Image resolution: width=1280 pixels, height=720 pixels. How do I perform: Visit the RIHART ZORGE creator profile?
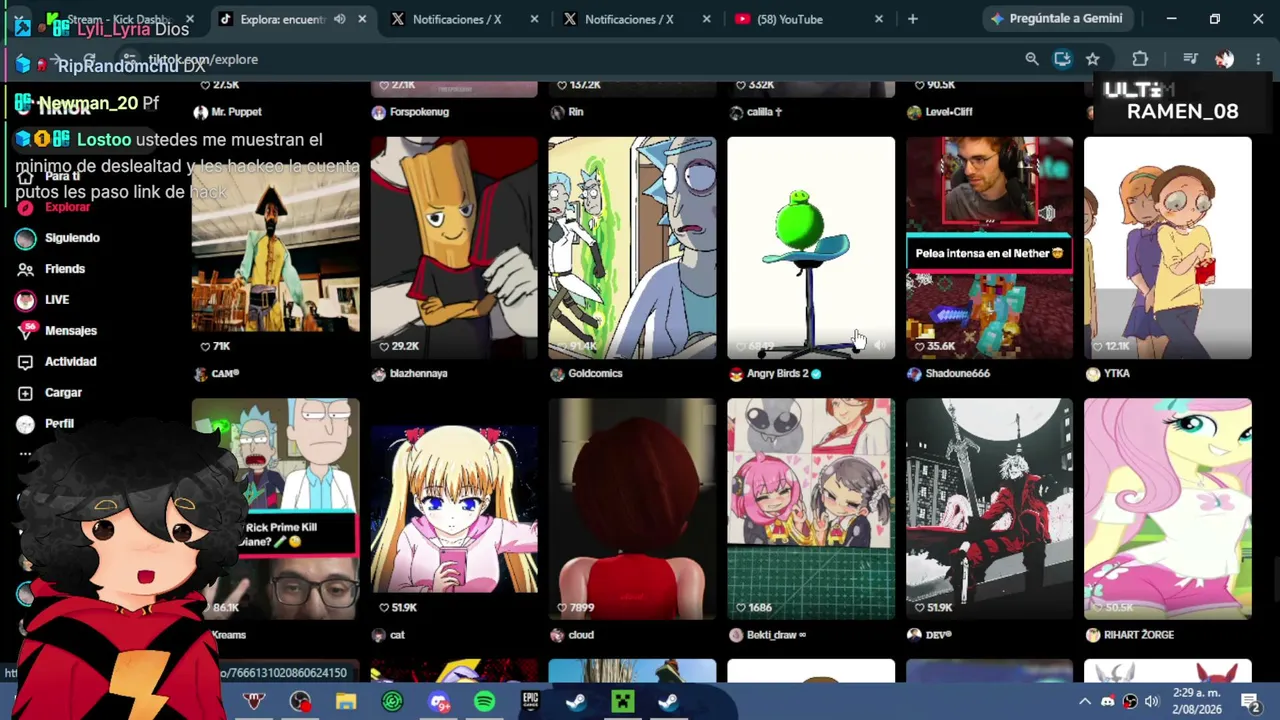[1138, 635]
